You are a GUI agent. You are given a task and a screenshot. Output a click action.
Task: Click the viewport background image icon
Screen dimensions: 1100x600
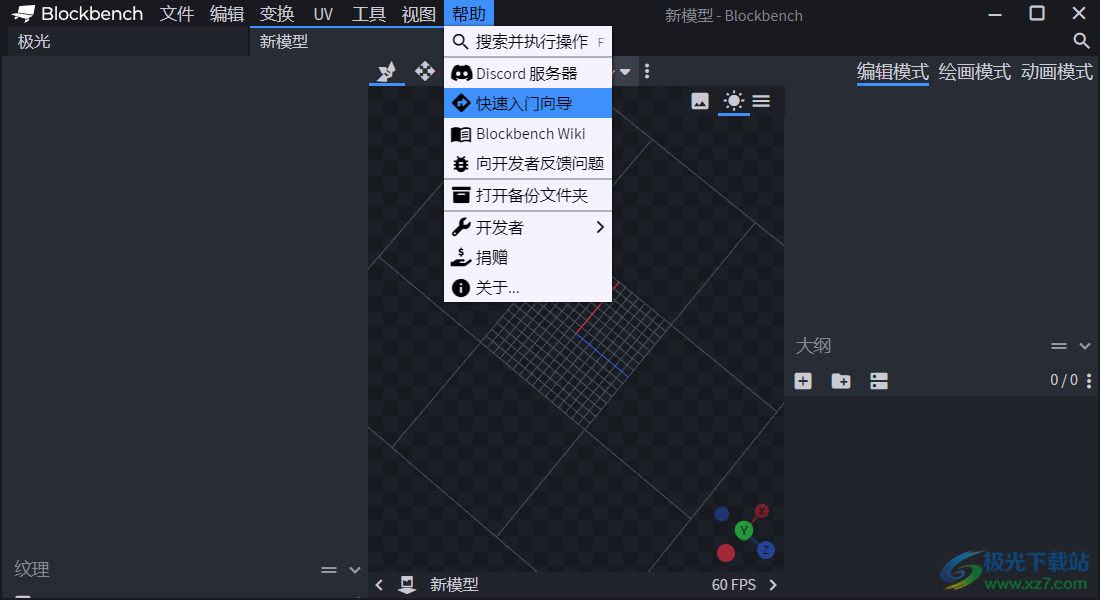tap(700, 101)
